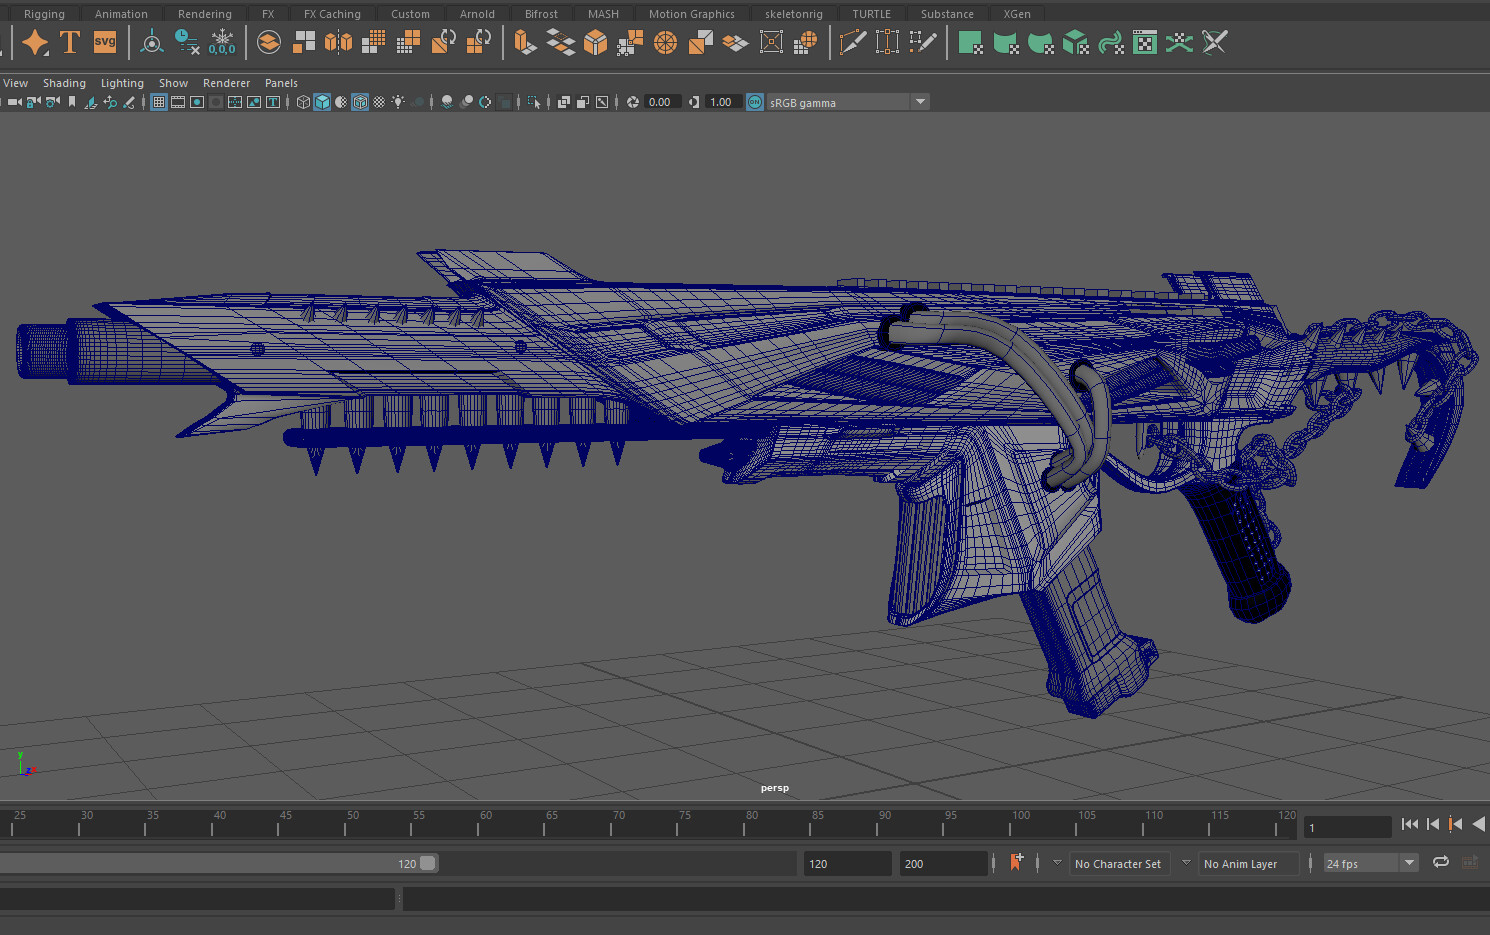1490x935 pixels.
Task: Click the Type text tool icon
Action: (70, 42)
